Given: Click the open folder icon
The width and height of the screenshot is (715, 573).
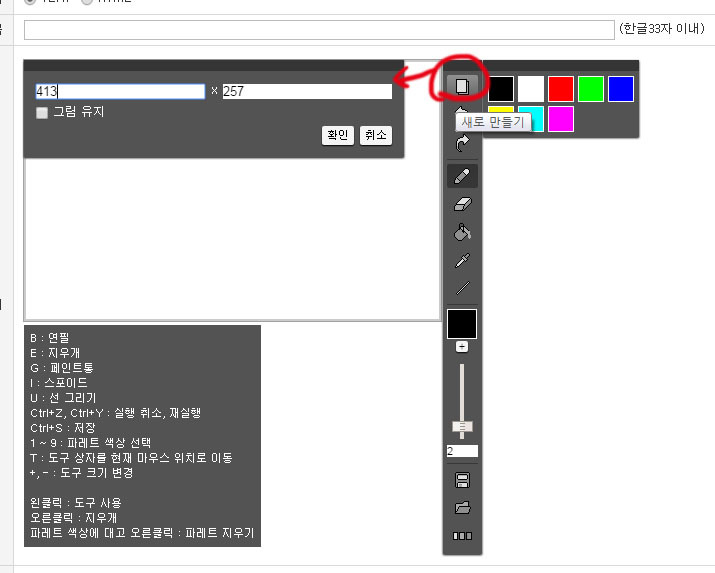Looking at the screenshot, I should coord(462,508).
